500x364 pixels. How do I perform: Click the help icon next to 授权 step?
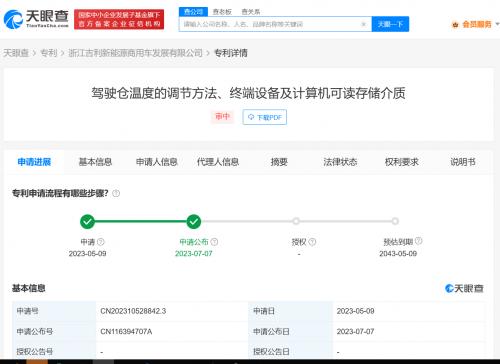[x=312, y=242]
